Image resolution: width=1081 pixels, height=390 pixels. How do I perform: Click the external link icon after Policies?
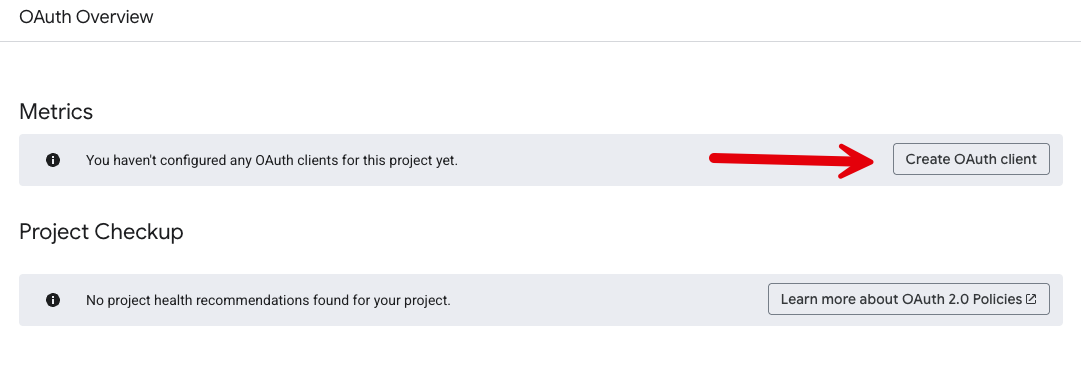[1031, 299]
